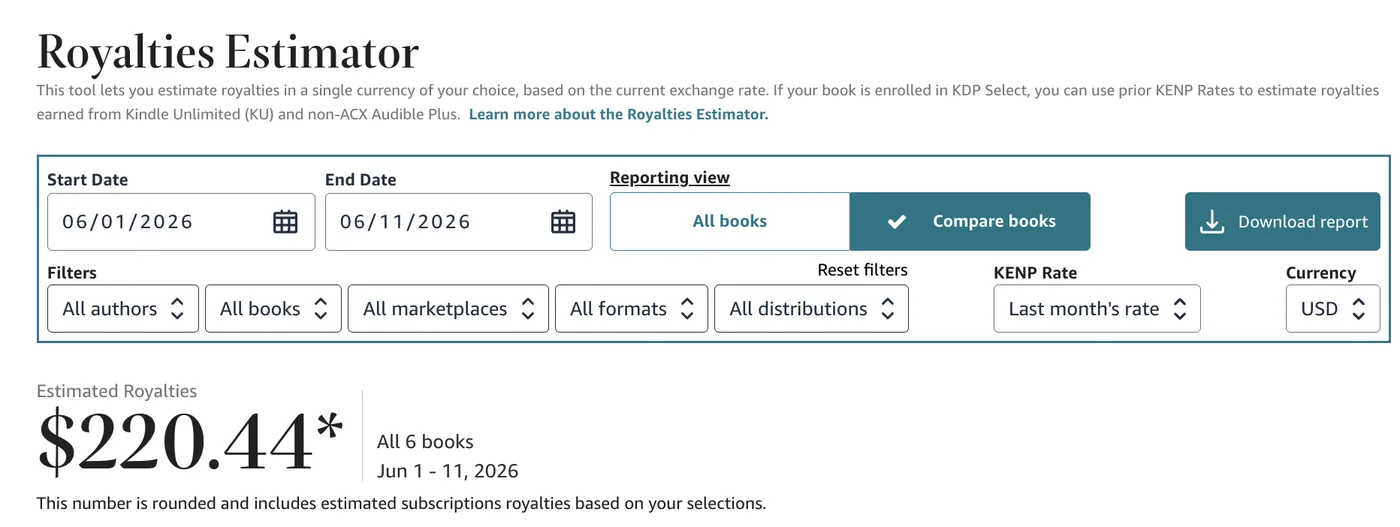Viewport: 1400px width, 527px height.
Task: Open the End Date calendar icon
Action: pos(563,221)
